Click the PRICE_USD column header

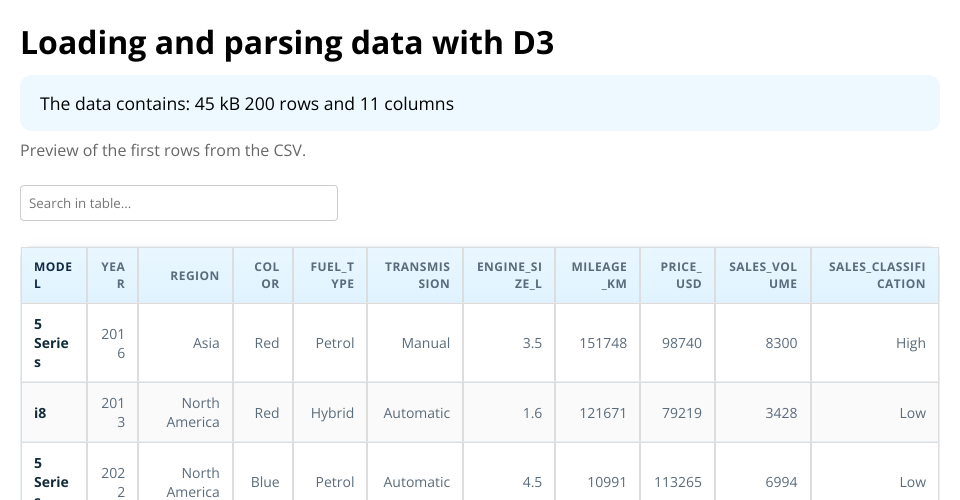click(681, 275)
